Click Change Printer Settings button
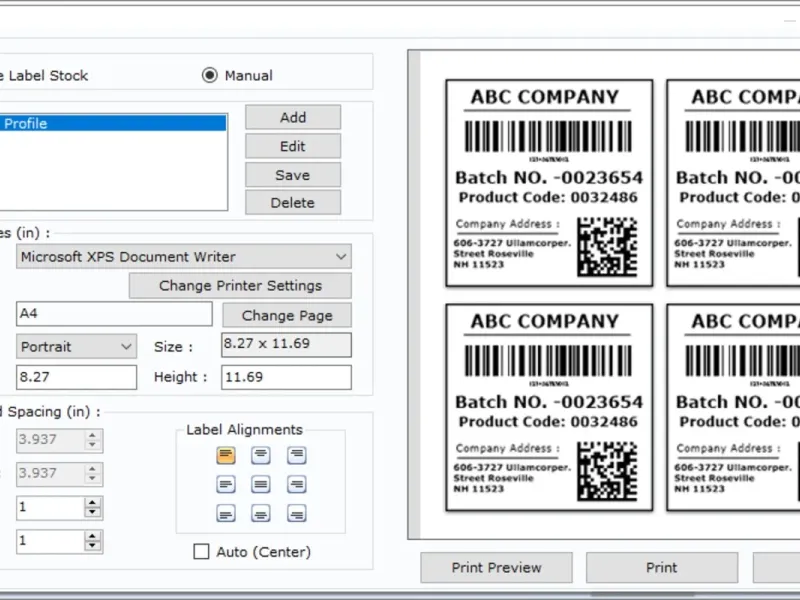The height and width of the screenshot is (600, 800). point(240,286)
